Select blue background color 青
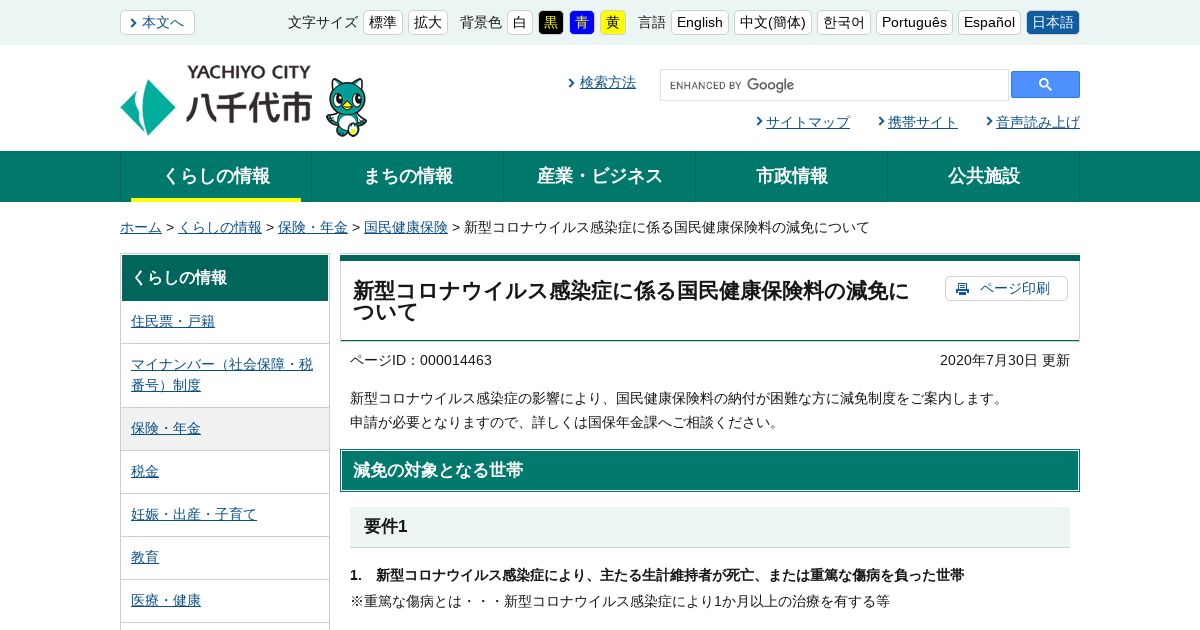 (582, 22)
